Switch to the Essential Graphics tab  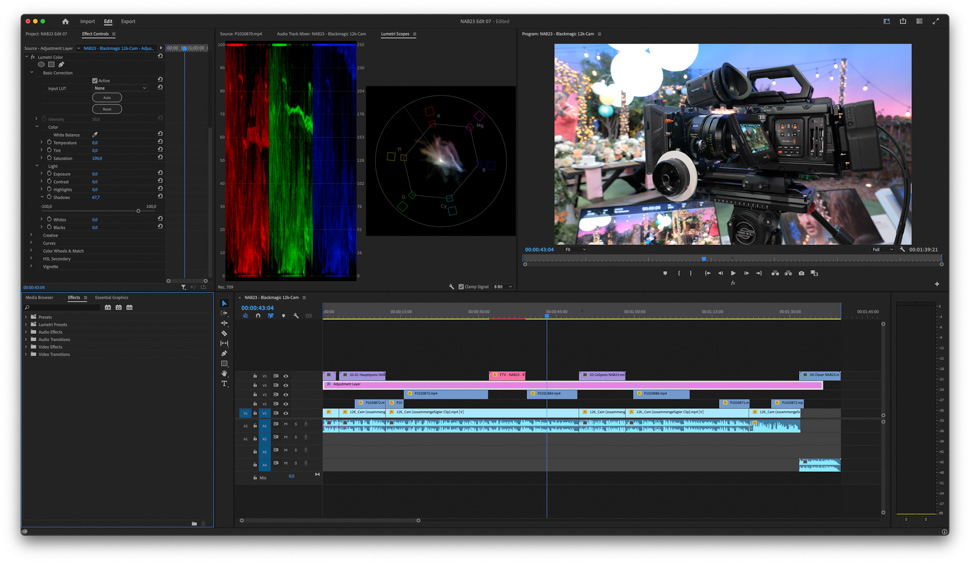[x=111, y=298]
